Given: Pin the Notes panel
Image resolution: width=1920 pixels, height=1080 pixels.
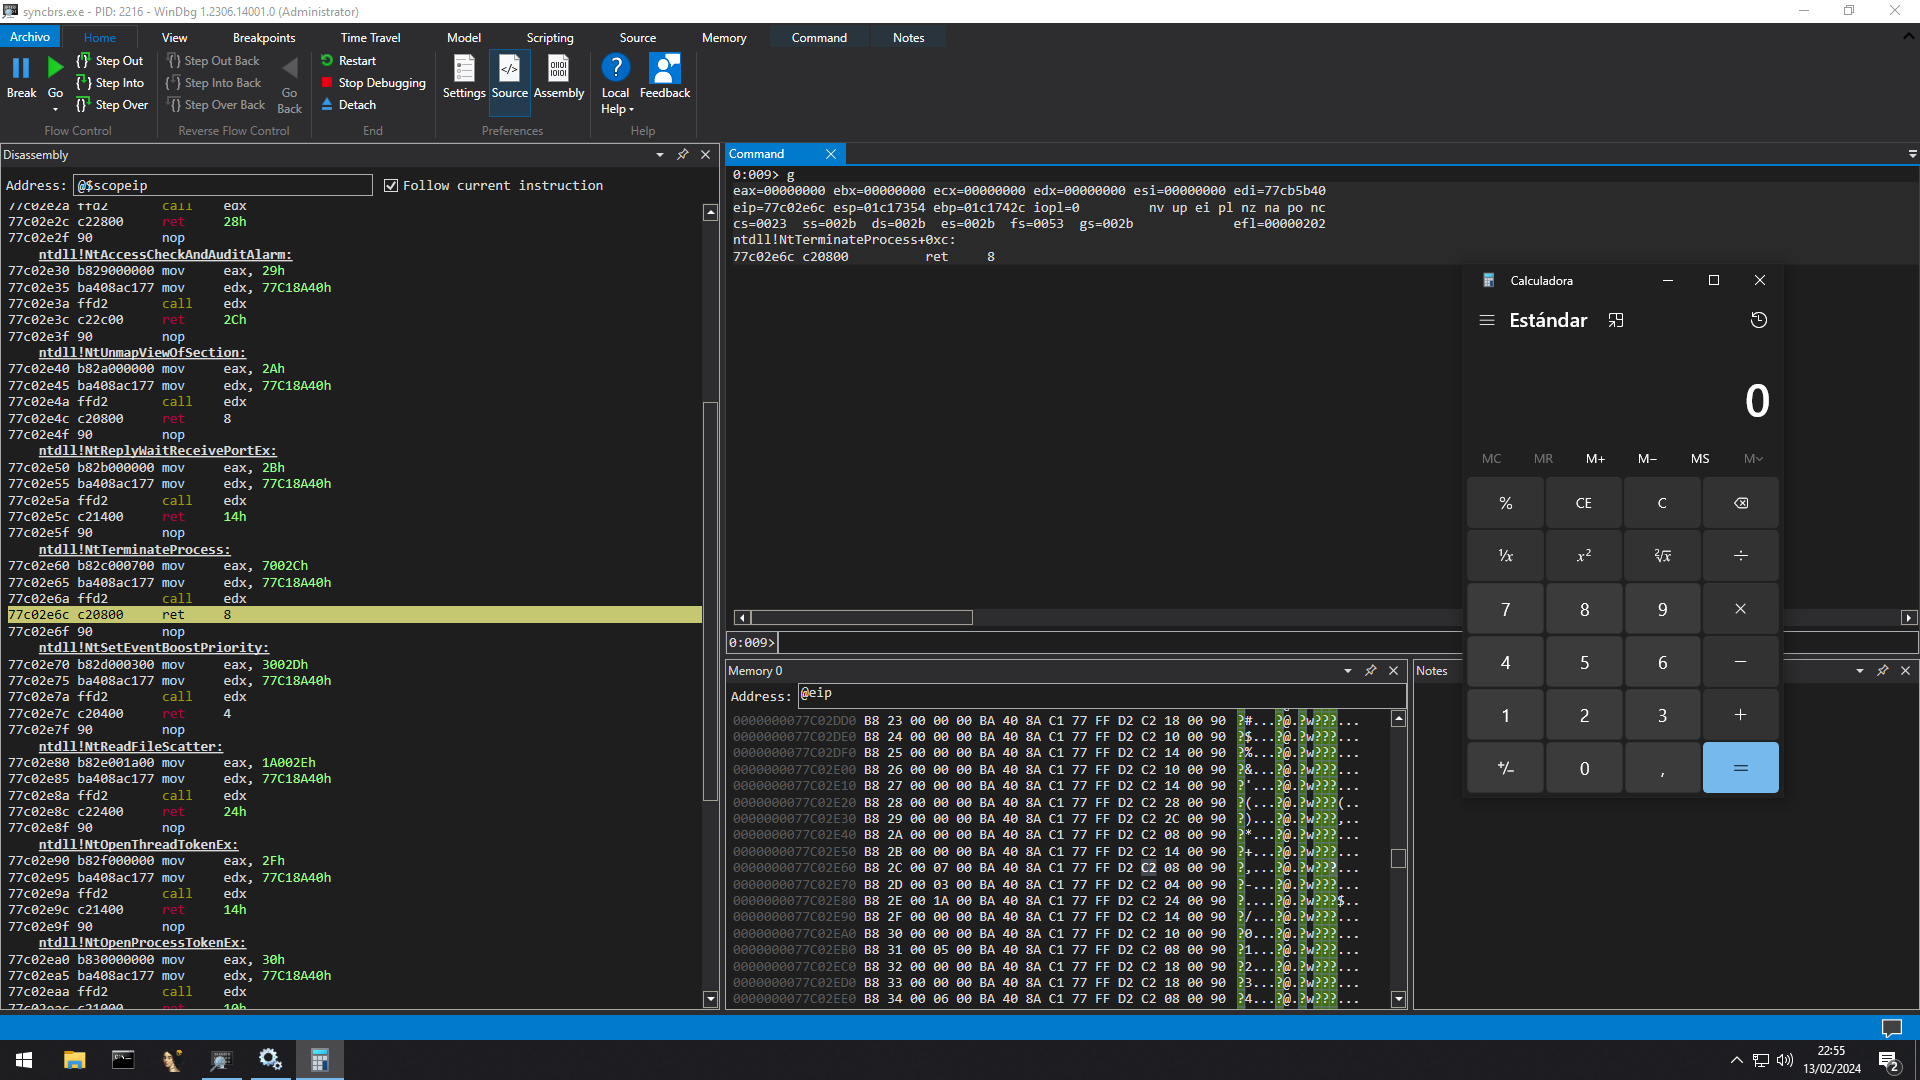Looking at the screenshot, I should pyautogui.click(x=1883, y=671).
